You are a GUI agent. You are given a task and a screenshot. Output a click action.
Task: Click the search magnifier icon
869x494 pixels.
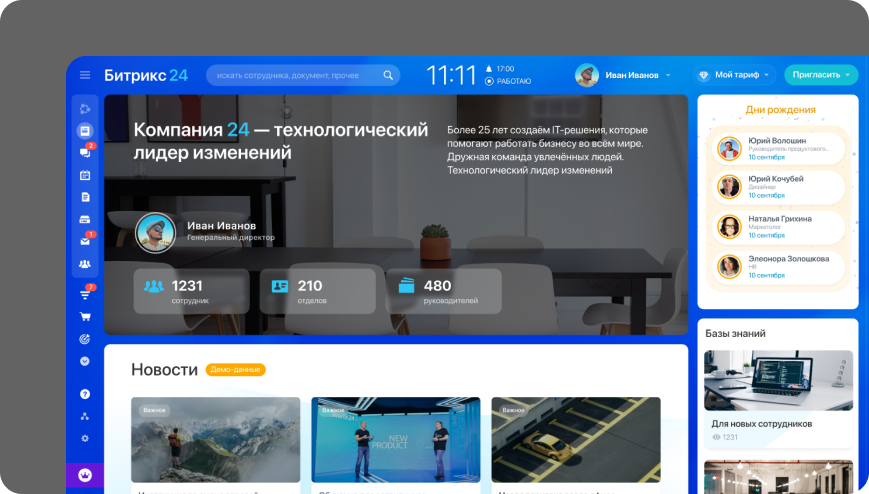click(388, 75)
